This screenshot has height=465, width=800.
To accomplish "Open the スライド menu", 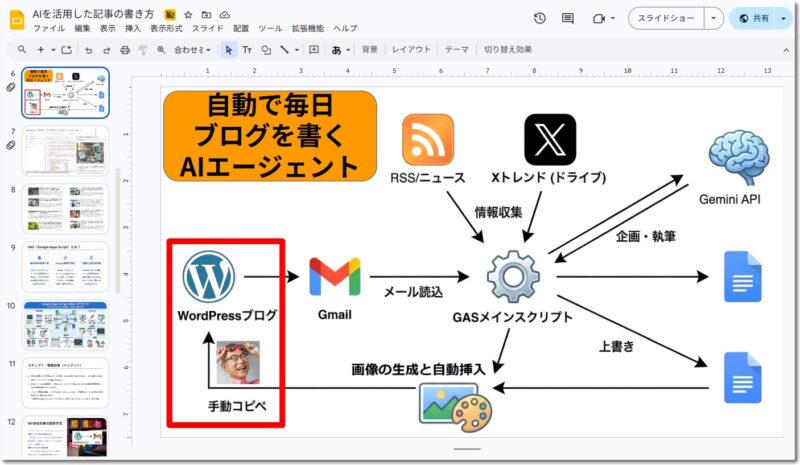I will pos(208,29).
